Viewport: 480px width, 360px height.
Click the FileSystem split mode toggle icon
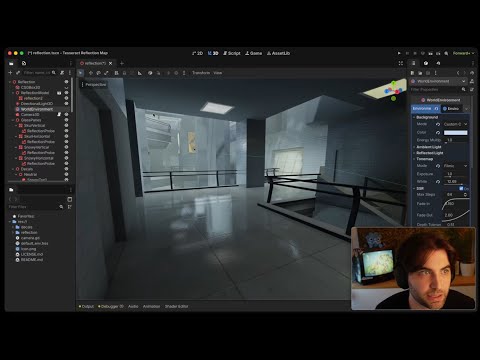click(x=69, y=199)
